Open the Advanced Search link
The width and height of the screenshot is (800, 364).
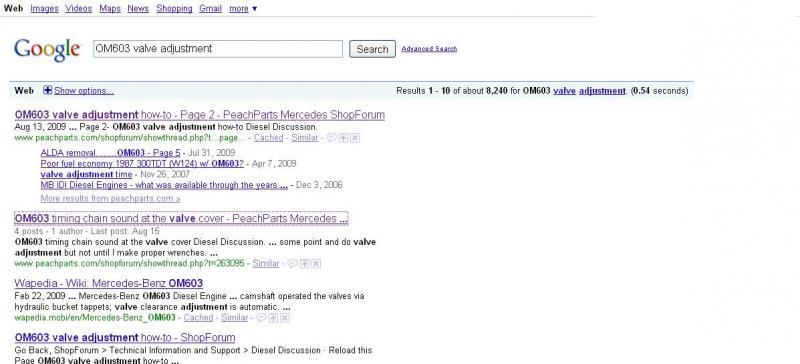(429, 49)
